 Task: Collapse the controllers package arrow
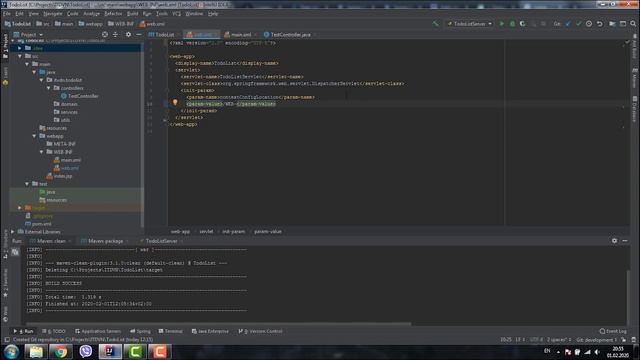(49, 88)
